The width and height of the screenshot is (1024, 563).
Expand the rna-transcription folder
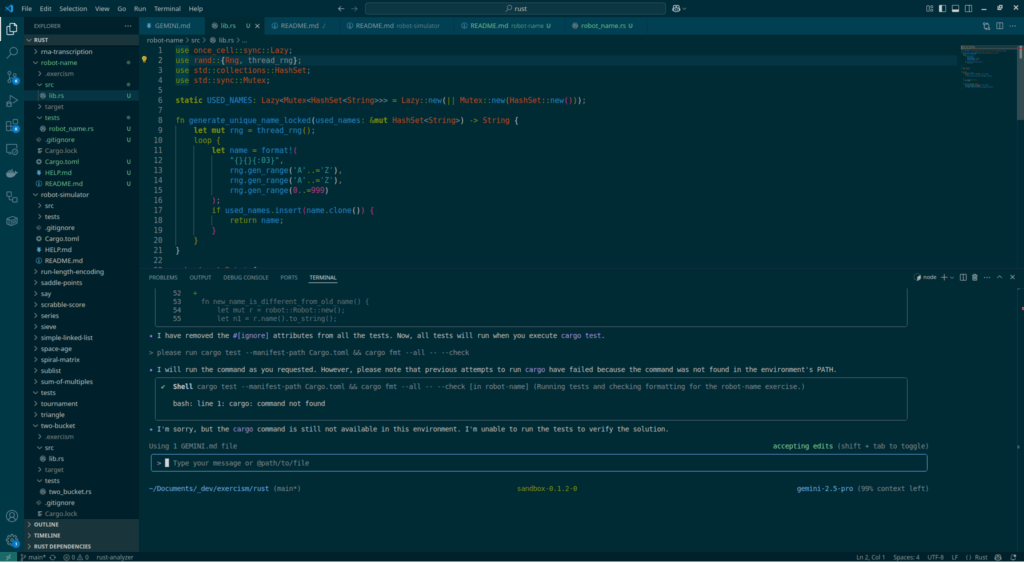tap(66, 51)
